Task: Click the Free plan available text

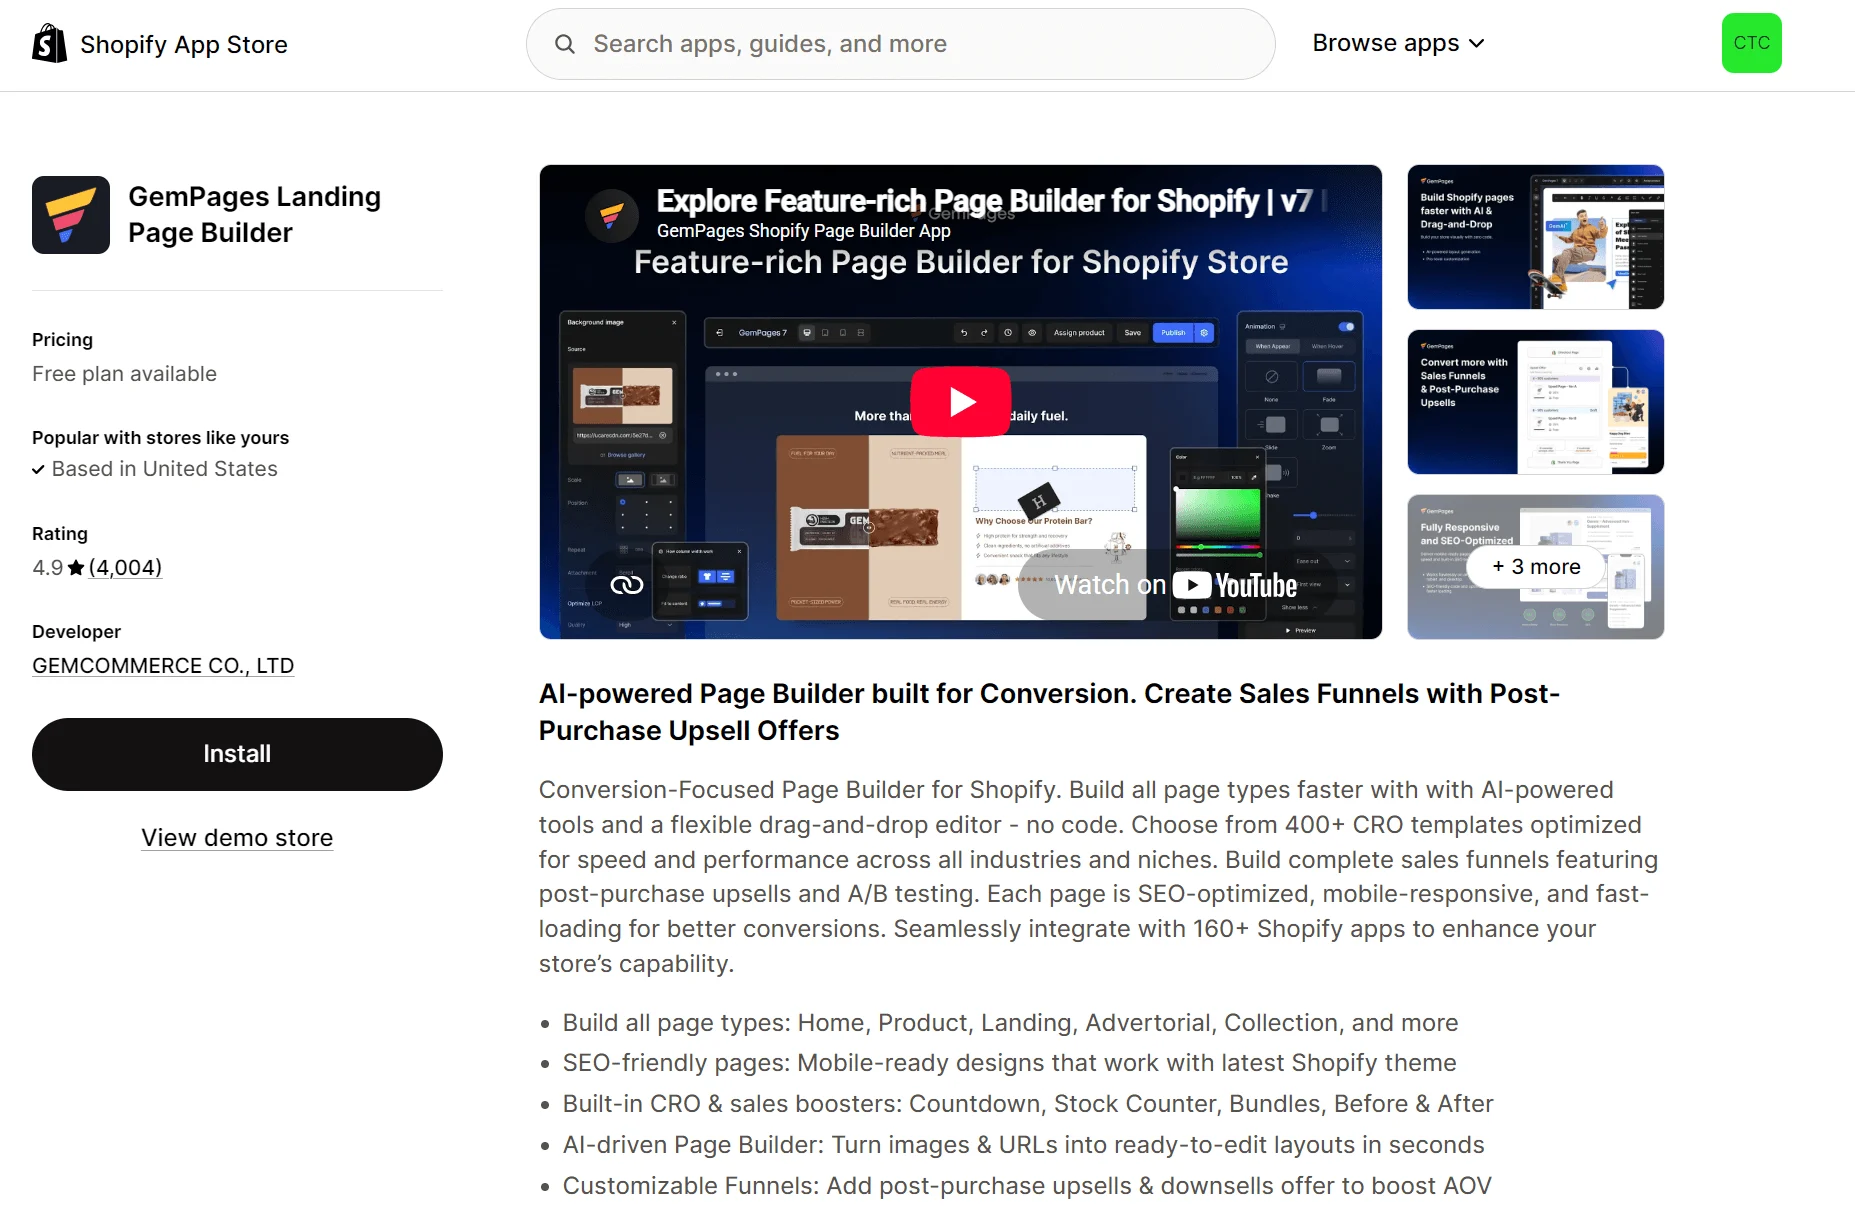Action: tap(124, 374)
